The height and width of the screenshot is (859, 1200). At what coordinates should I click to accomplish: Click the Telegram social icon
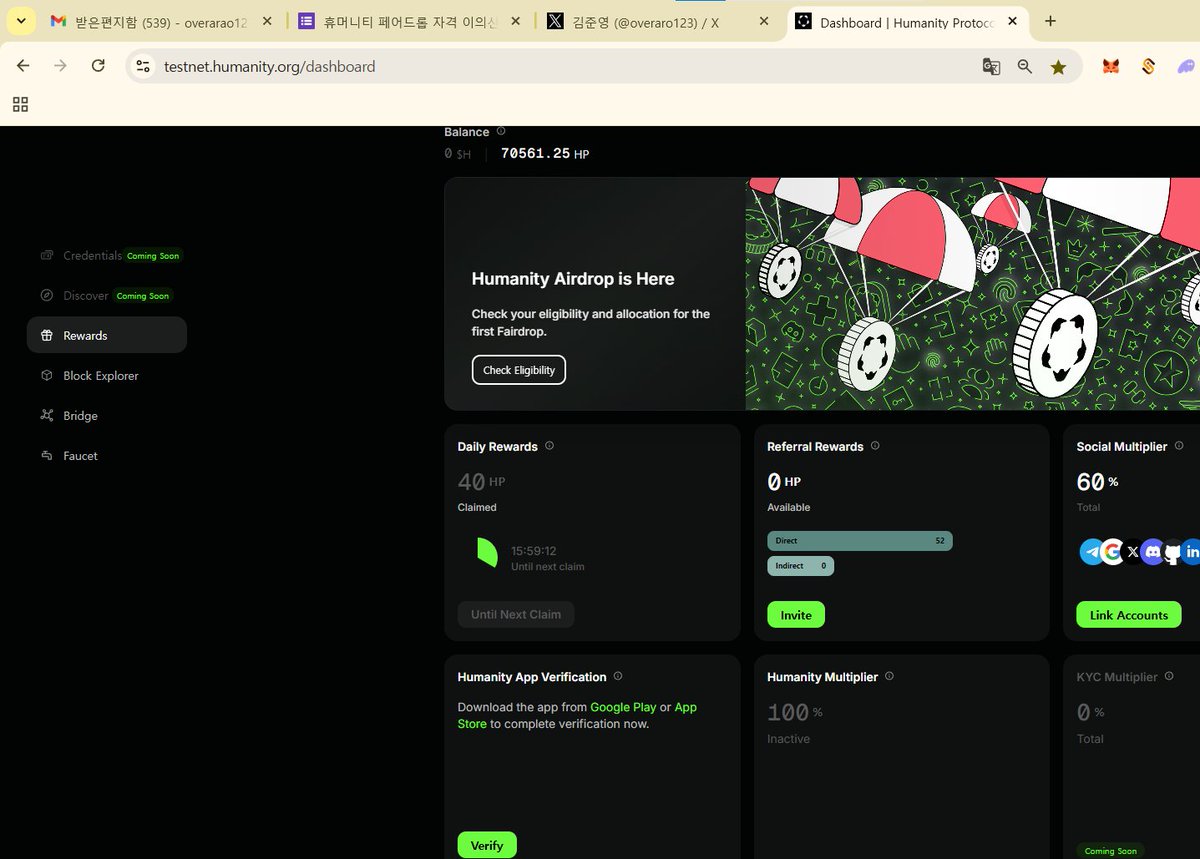pos(1092,551)
